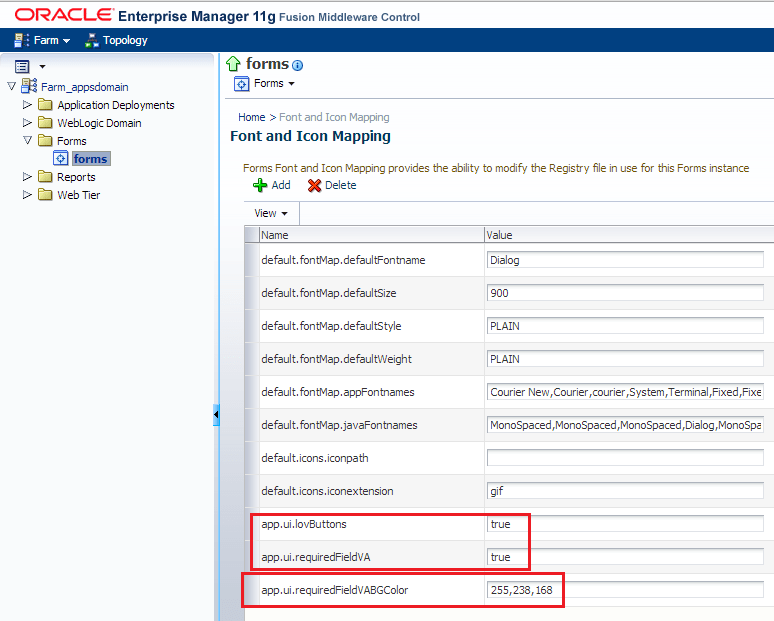This screenshot has width=774, height=621.
Task: Select the default.fontMap.defaultStyle row name
Action: (x=331, y=326)
